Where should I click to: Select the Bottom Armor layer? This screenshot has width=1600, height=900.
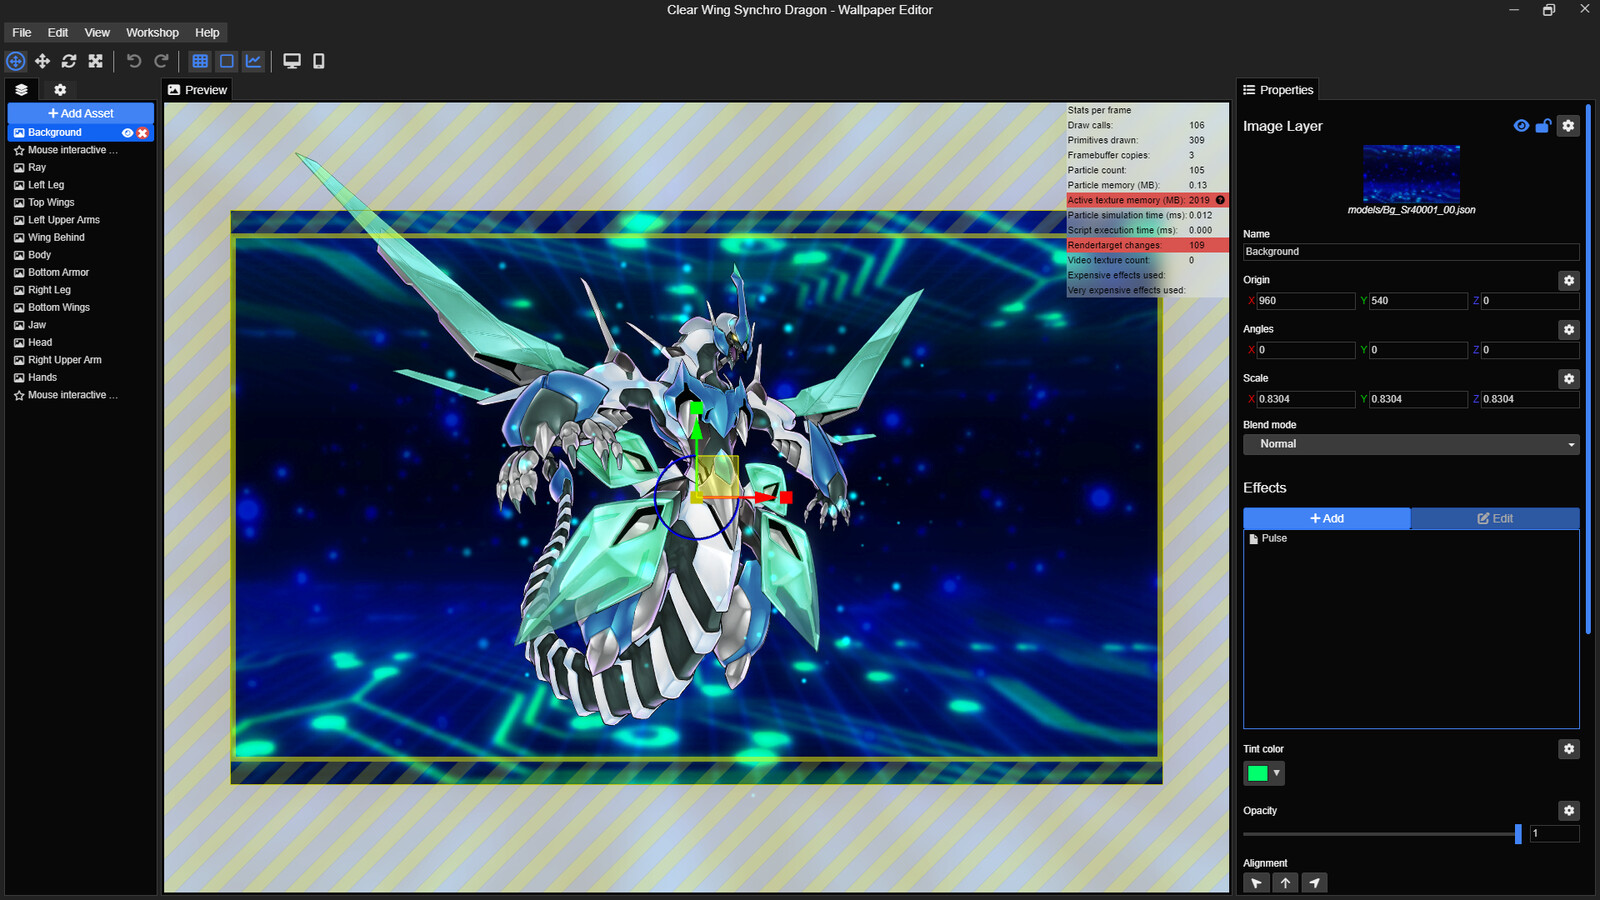(80, 273)
